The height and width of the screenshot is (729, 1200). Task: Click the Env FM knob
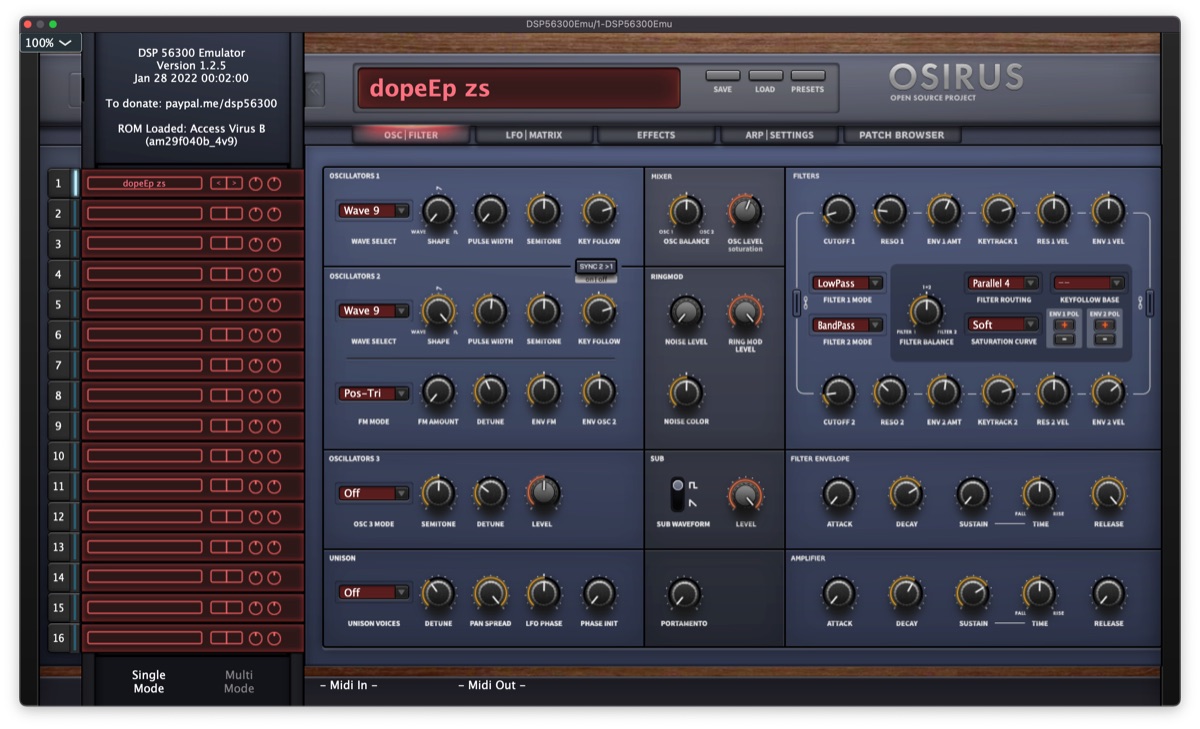tap(543, 391)
